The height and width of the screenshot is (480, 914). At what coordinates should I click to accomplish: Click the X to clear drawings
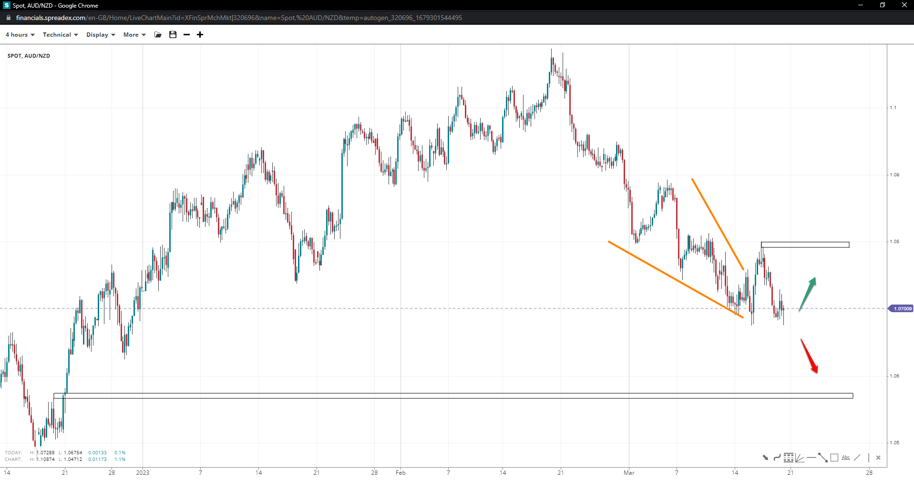[x=879, y=458]
